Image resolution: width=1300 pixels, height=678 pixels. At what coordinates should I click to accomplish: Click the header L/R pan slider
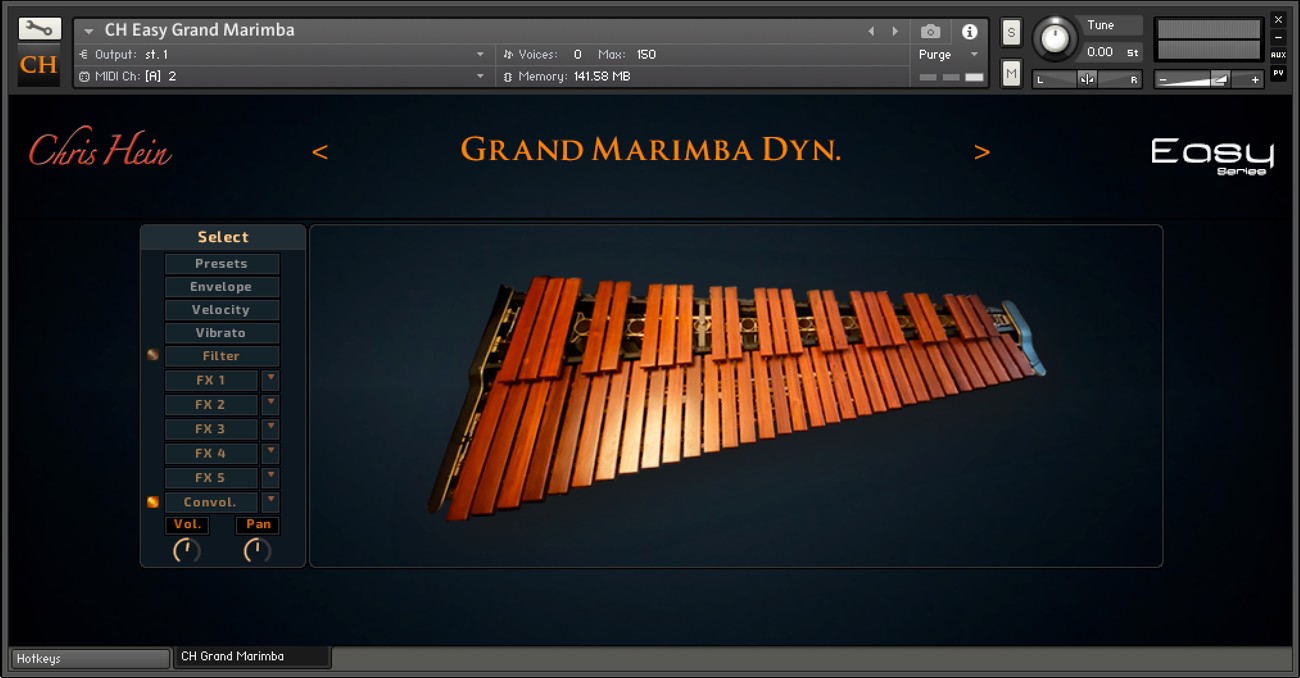1087,80
